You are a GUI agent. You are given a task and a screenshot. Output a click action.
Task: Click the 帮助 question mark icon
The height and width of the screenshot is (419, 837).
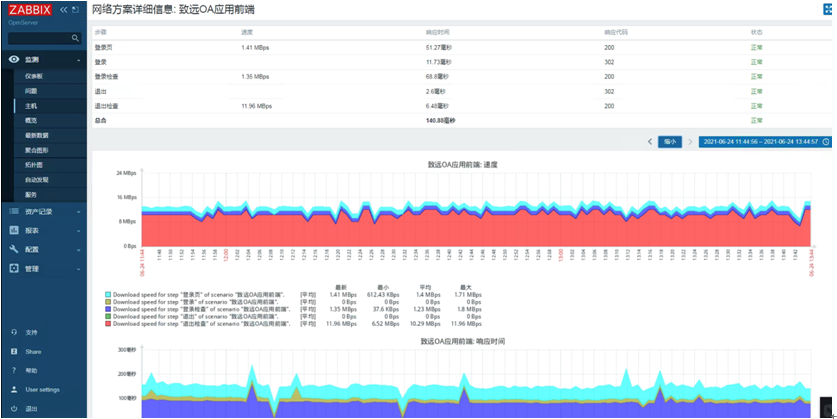click(14, 370)
